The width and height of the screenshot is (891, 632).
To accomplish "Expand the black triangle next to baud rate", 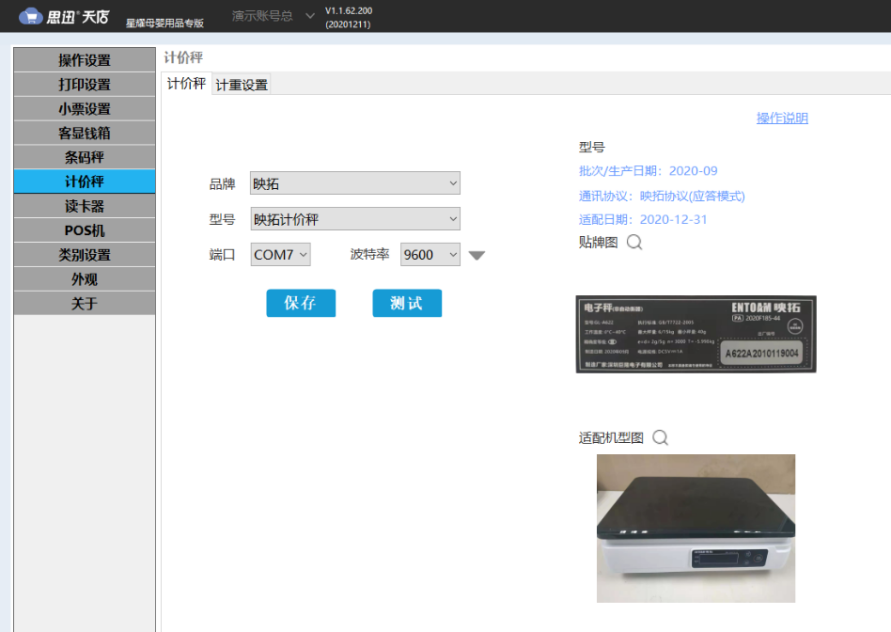I will 477,255.
